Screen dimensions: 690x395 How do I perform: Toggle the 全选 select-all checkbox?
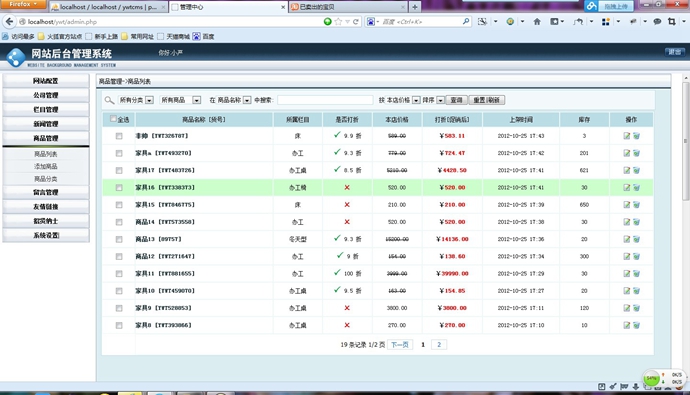click(113, 119)
